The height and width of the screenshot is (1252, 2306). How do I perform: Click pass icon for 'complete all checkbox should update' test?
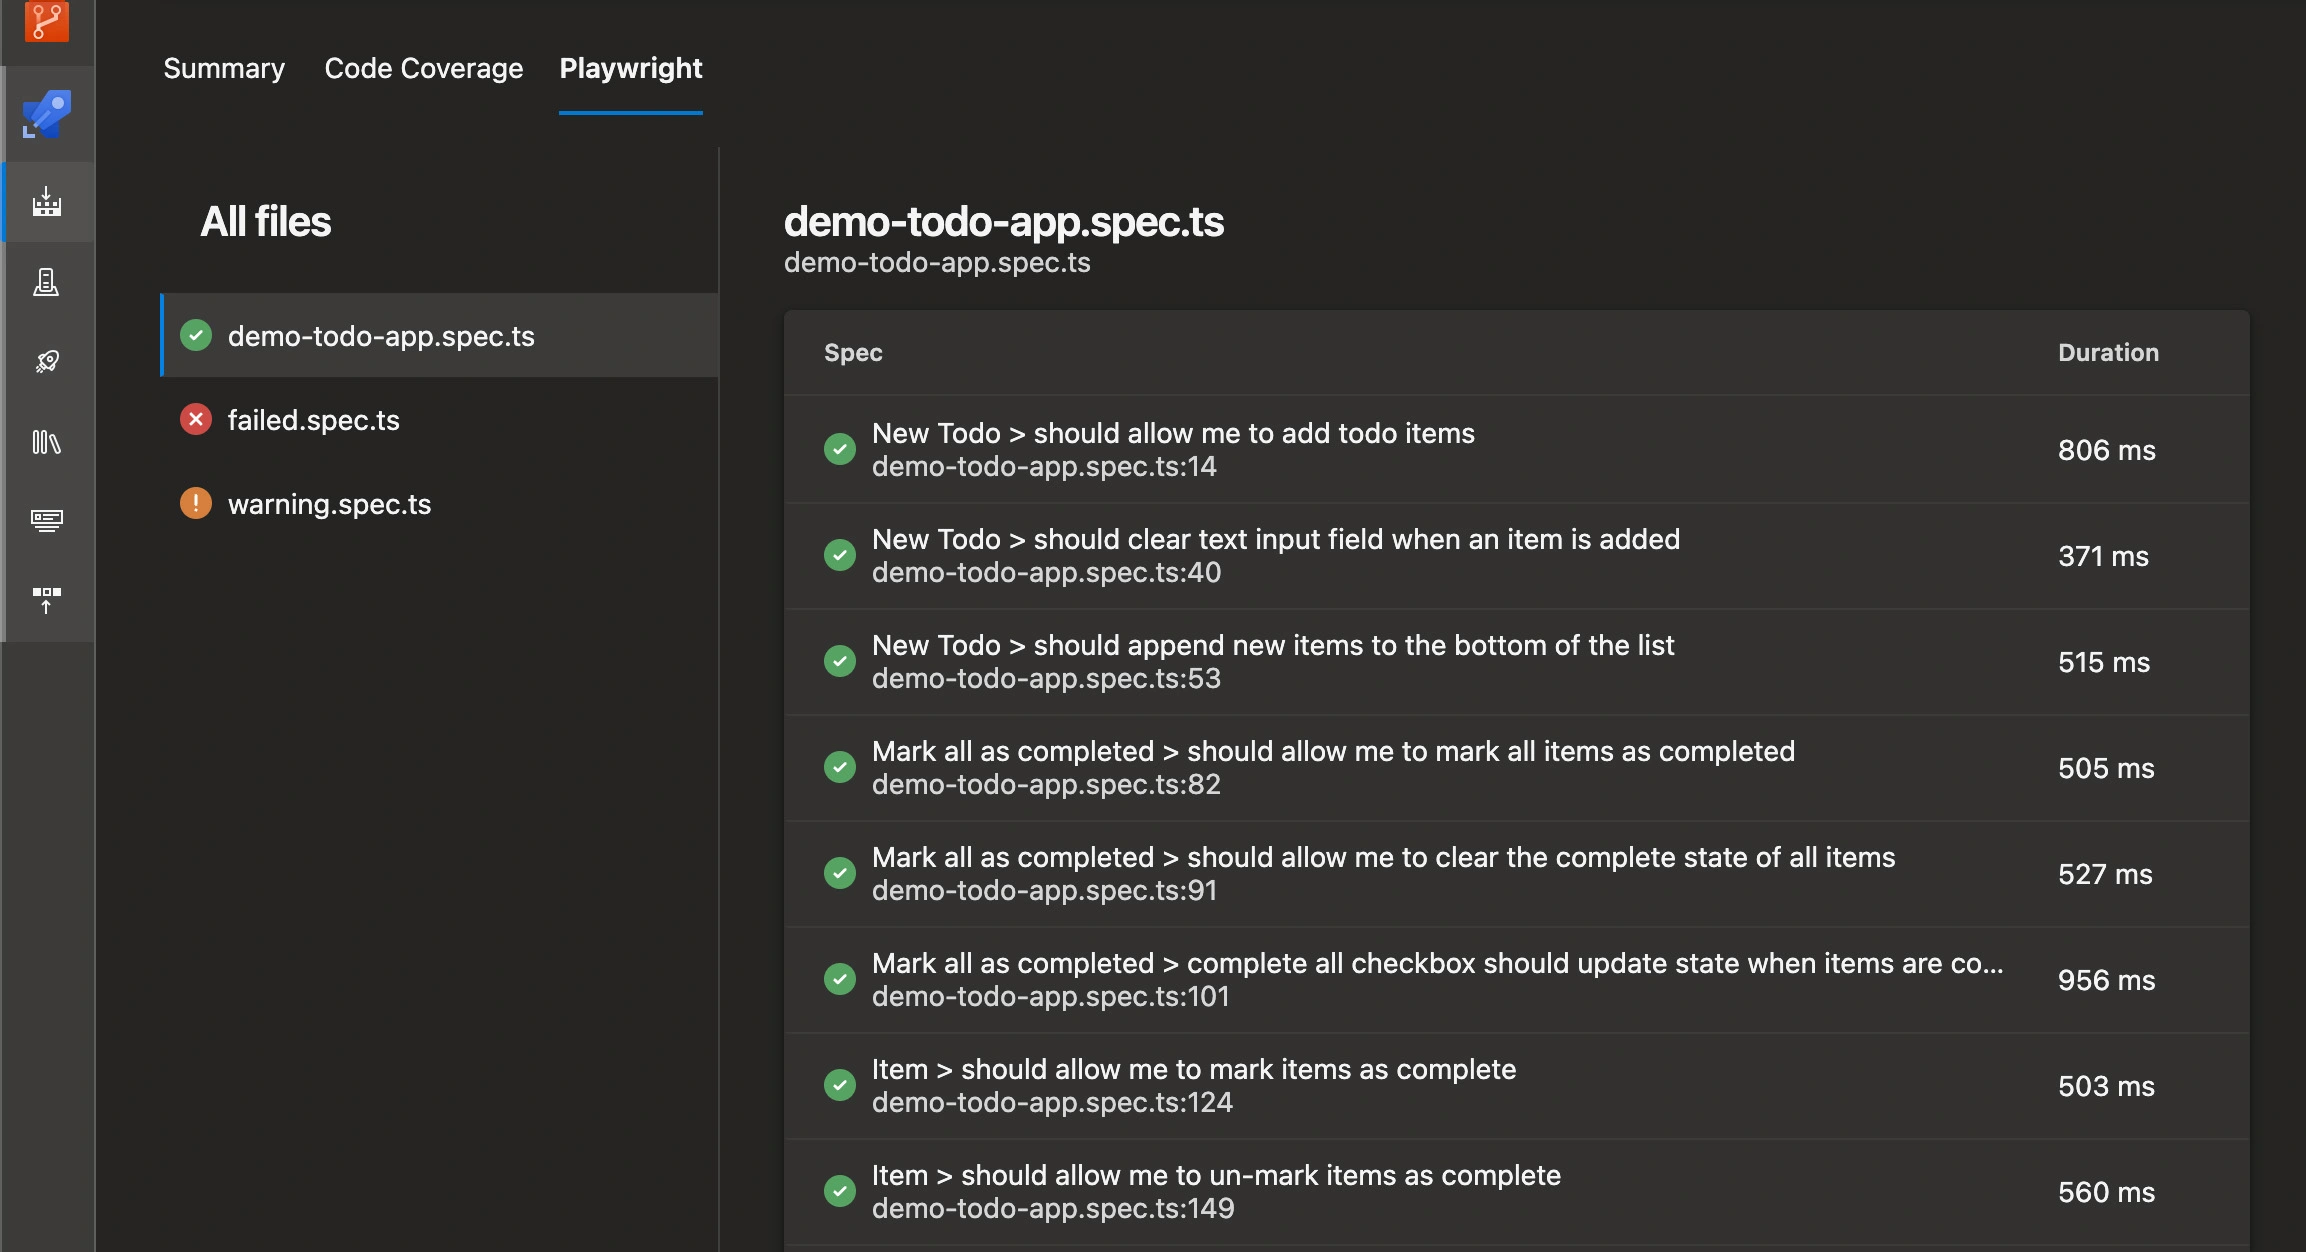tap(840, 979)
